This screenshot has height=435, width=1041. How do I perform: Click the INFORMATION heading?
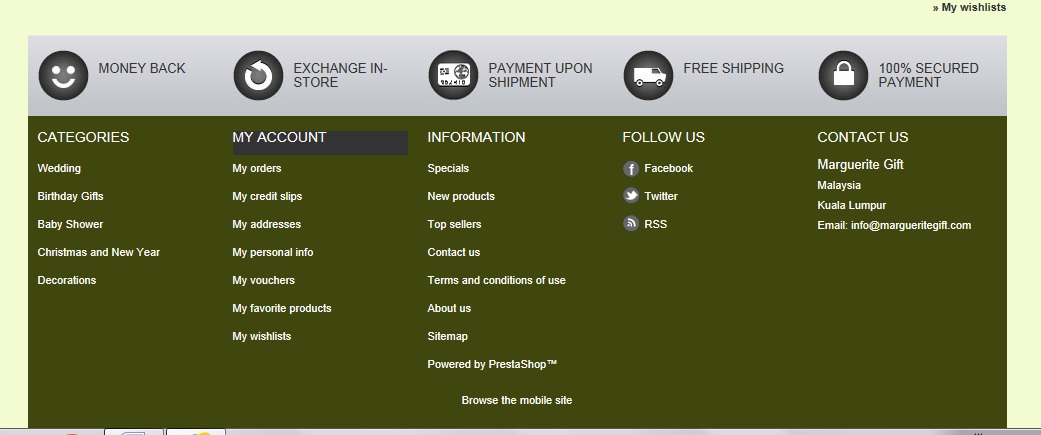pyautogui.click(x=476, y=137)
